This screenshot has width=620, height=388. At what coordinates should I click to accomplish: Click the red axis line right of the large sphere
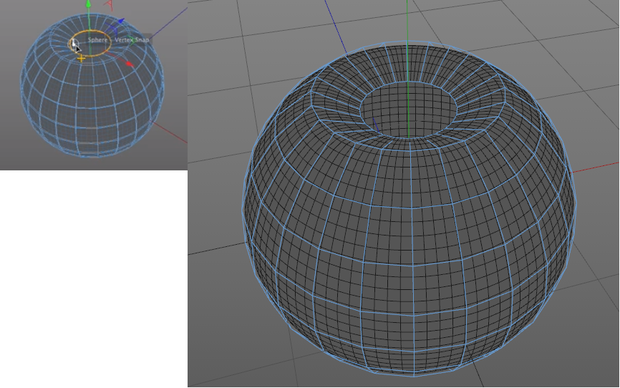595,168
